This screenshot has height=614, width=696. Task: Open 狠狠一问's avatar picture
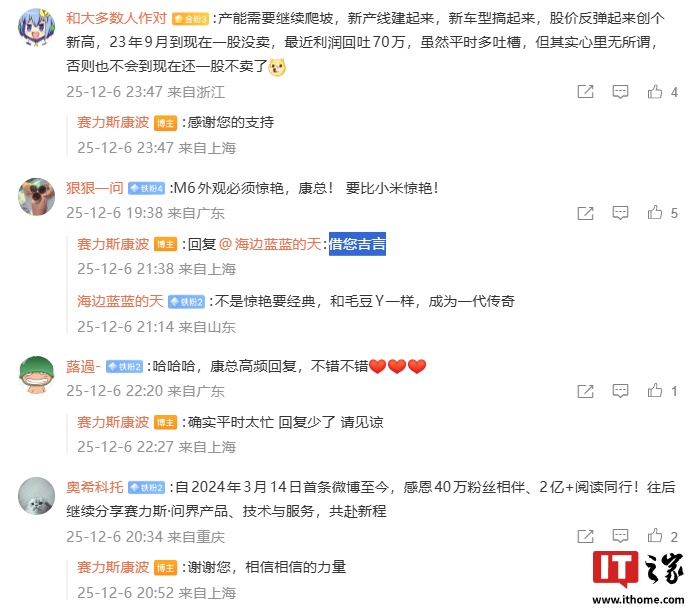(x=36, y=197)
